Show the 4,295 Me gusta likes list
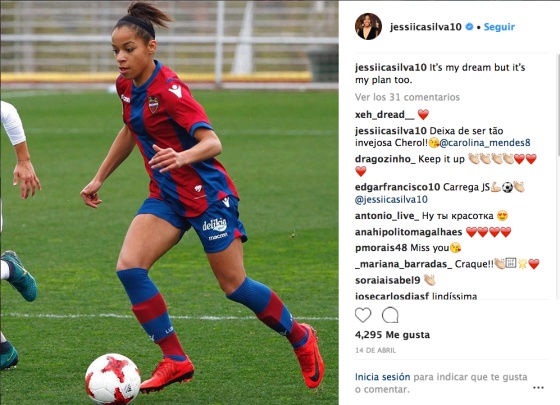This screenshot has width=560, height=405. [392, 335]
